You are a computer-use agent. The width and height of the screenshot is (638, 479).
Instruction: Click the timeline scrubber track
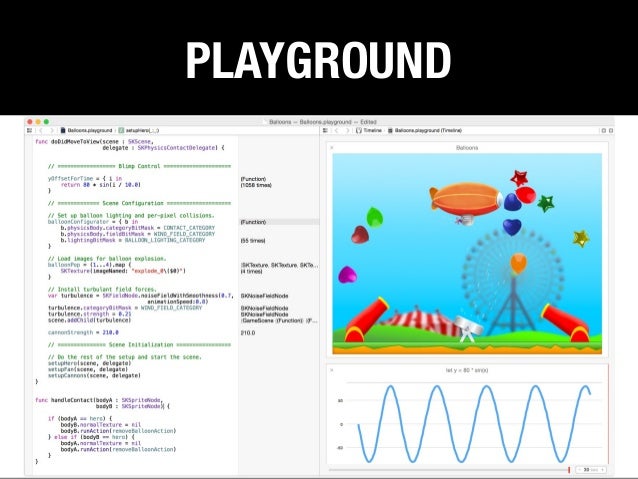[x=448, y=470]
